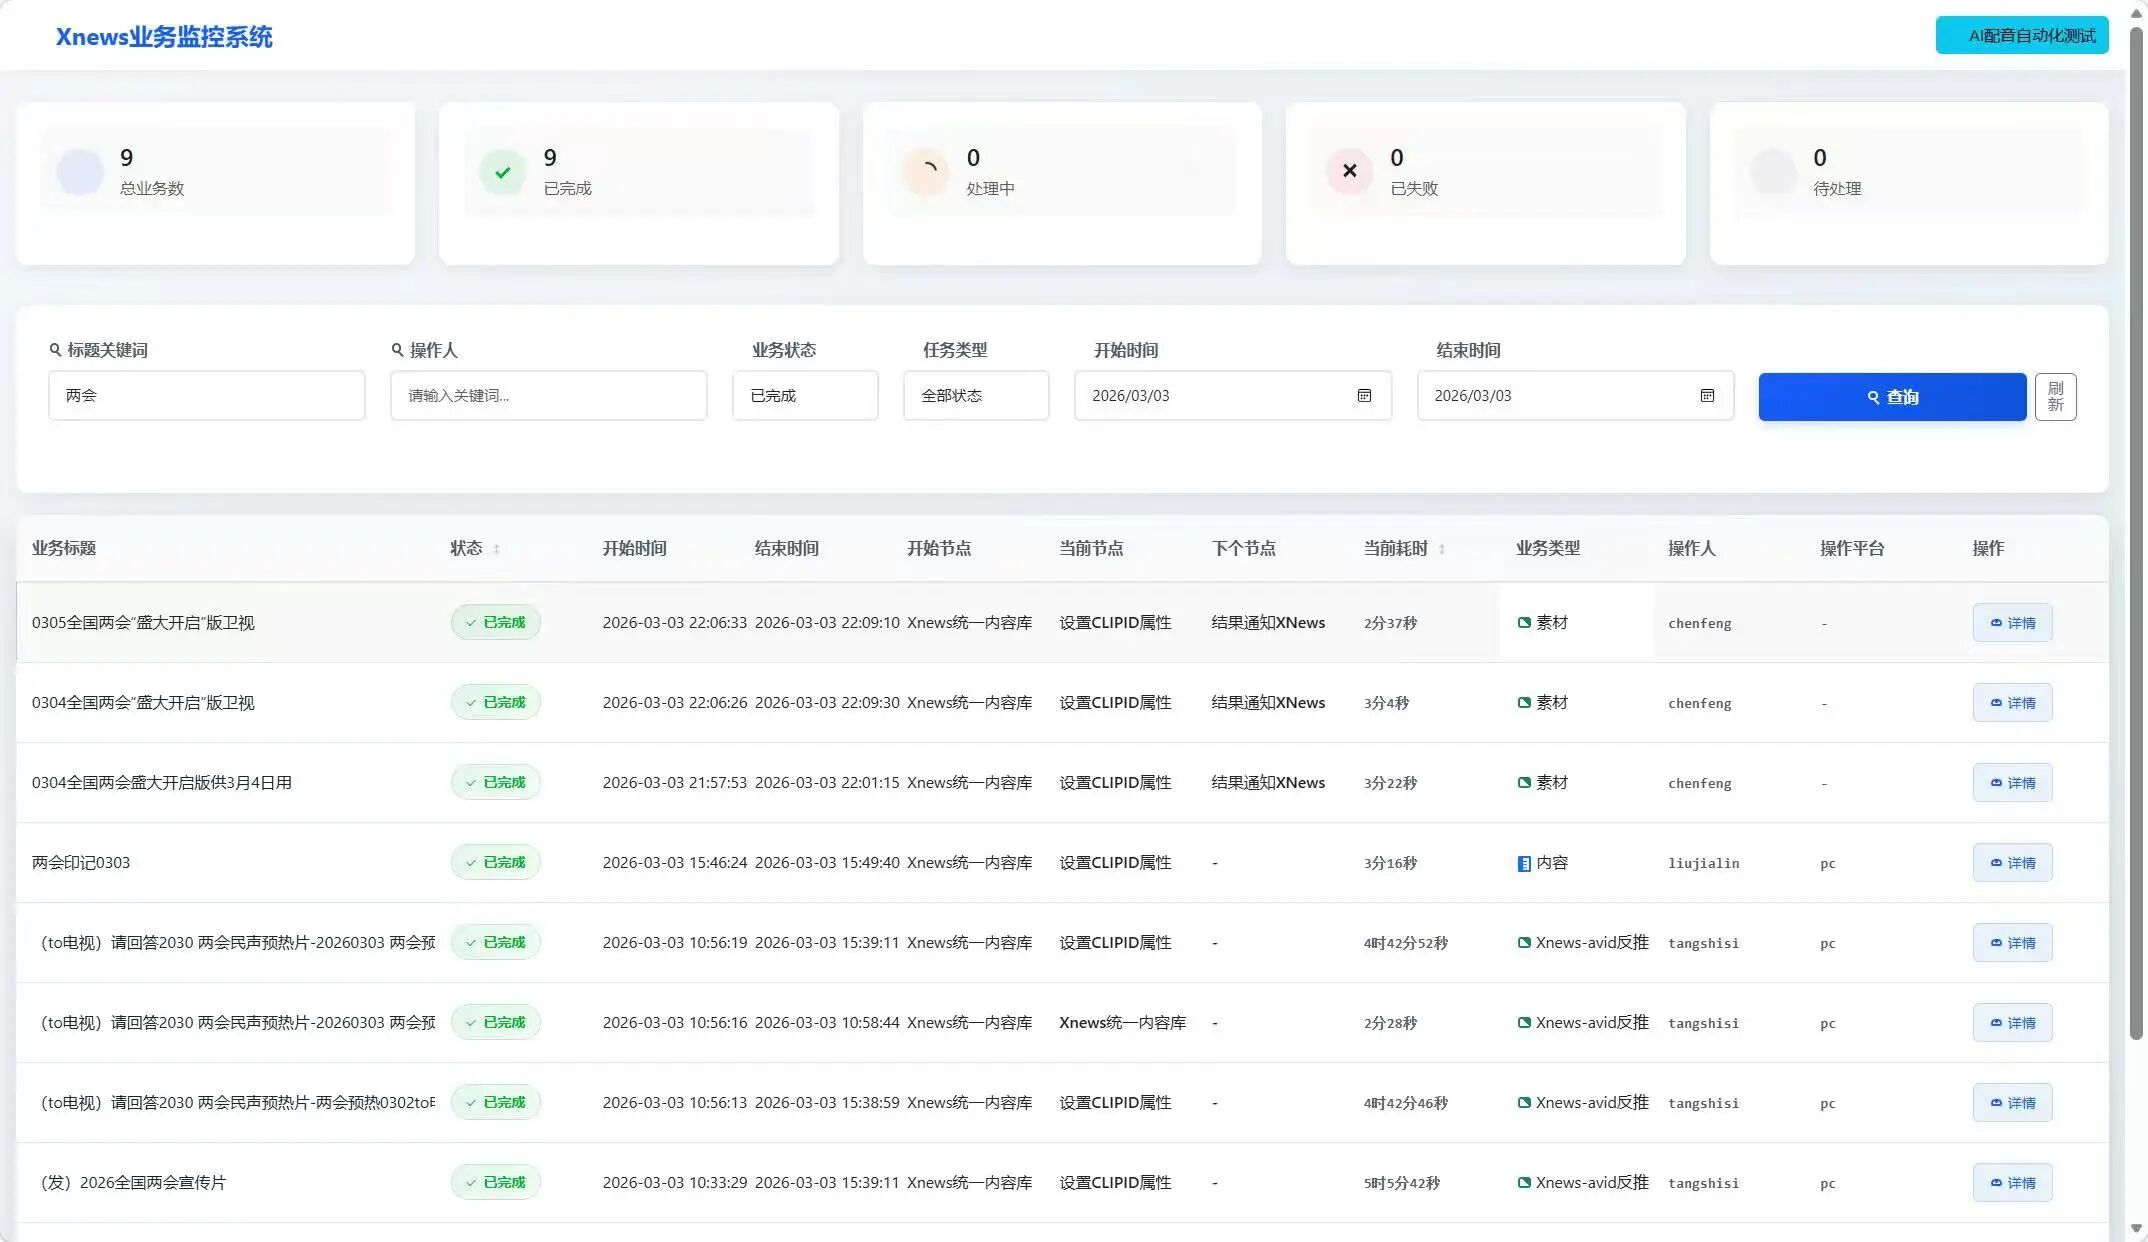Screen dimensions: 2148x1242
Task: View details of 两会印记0303 row
Action: click(2012, 863)
